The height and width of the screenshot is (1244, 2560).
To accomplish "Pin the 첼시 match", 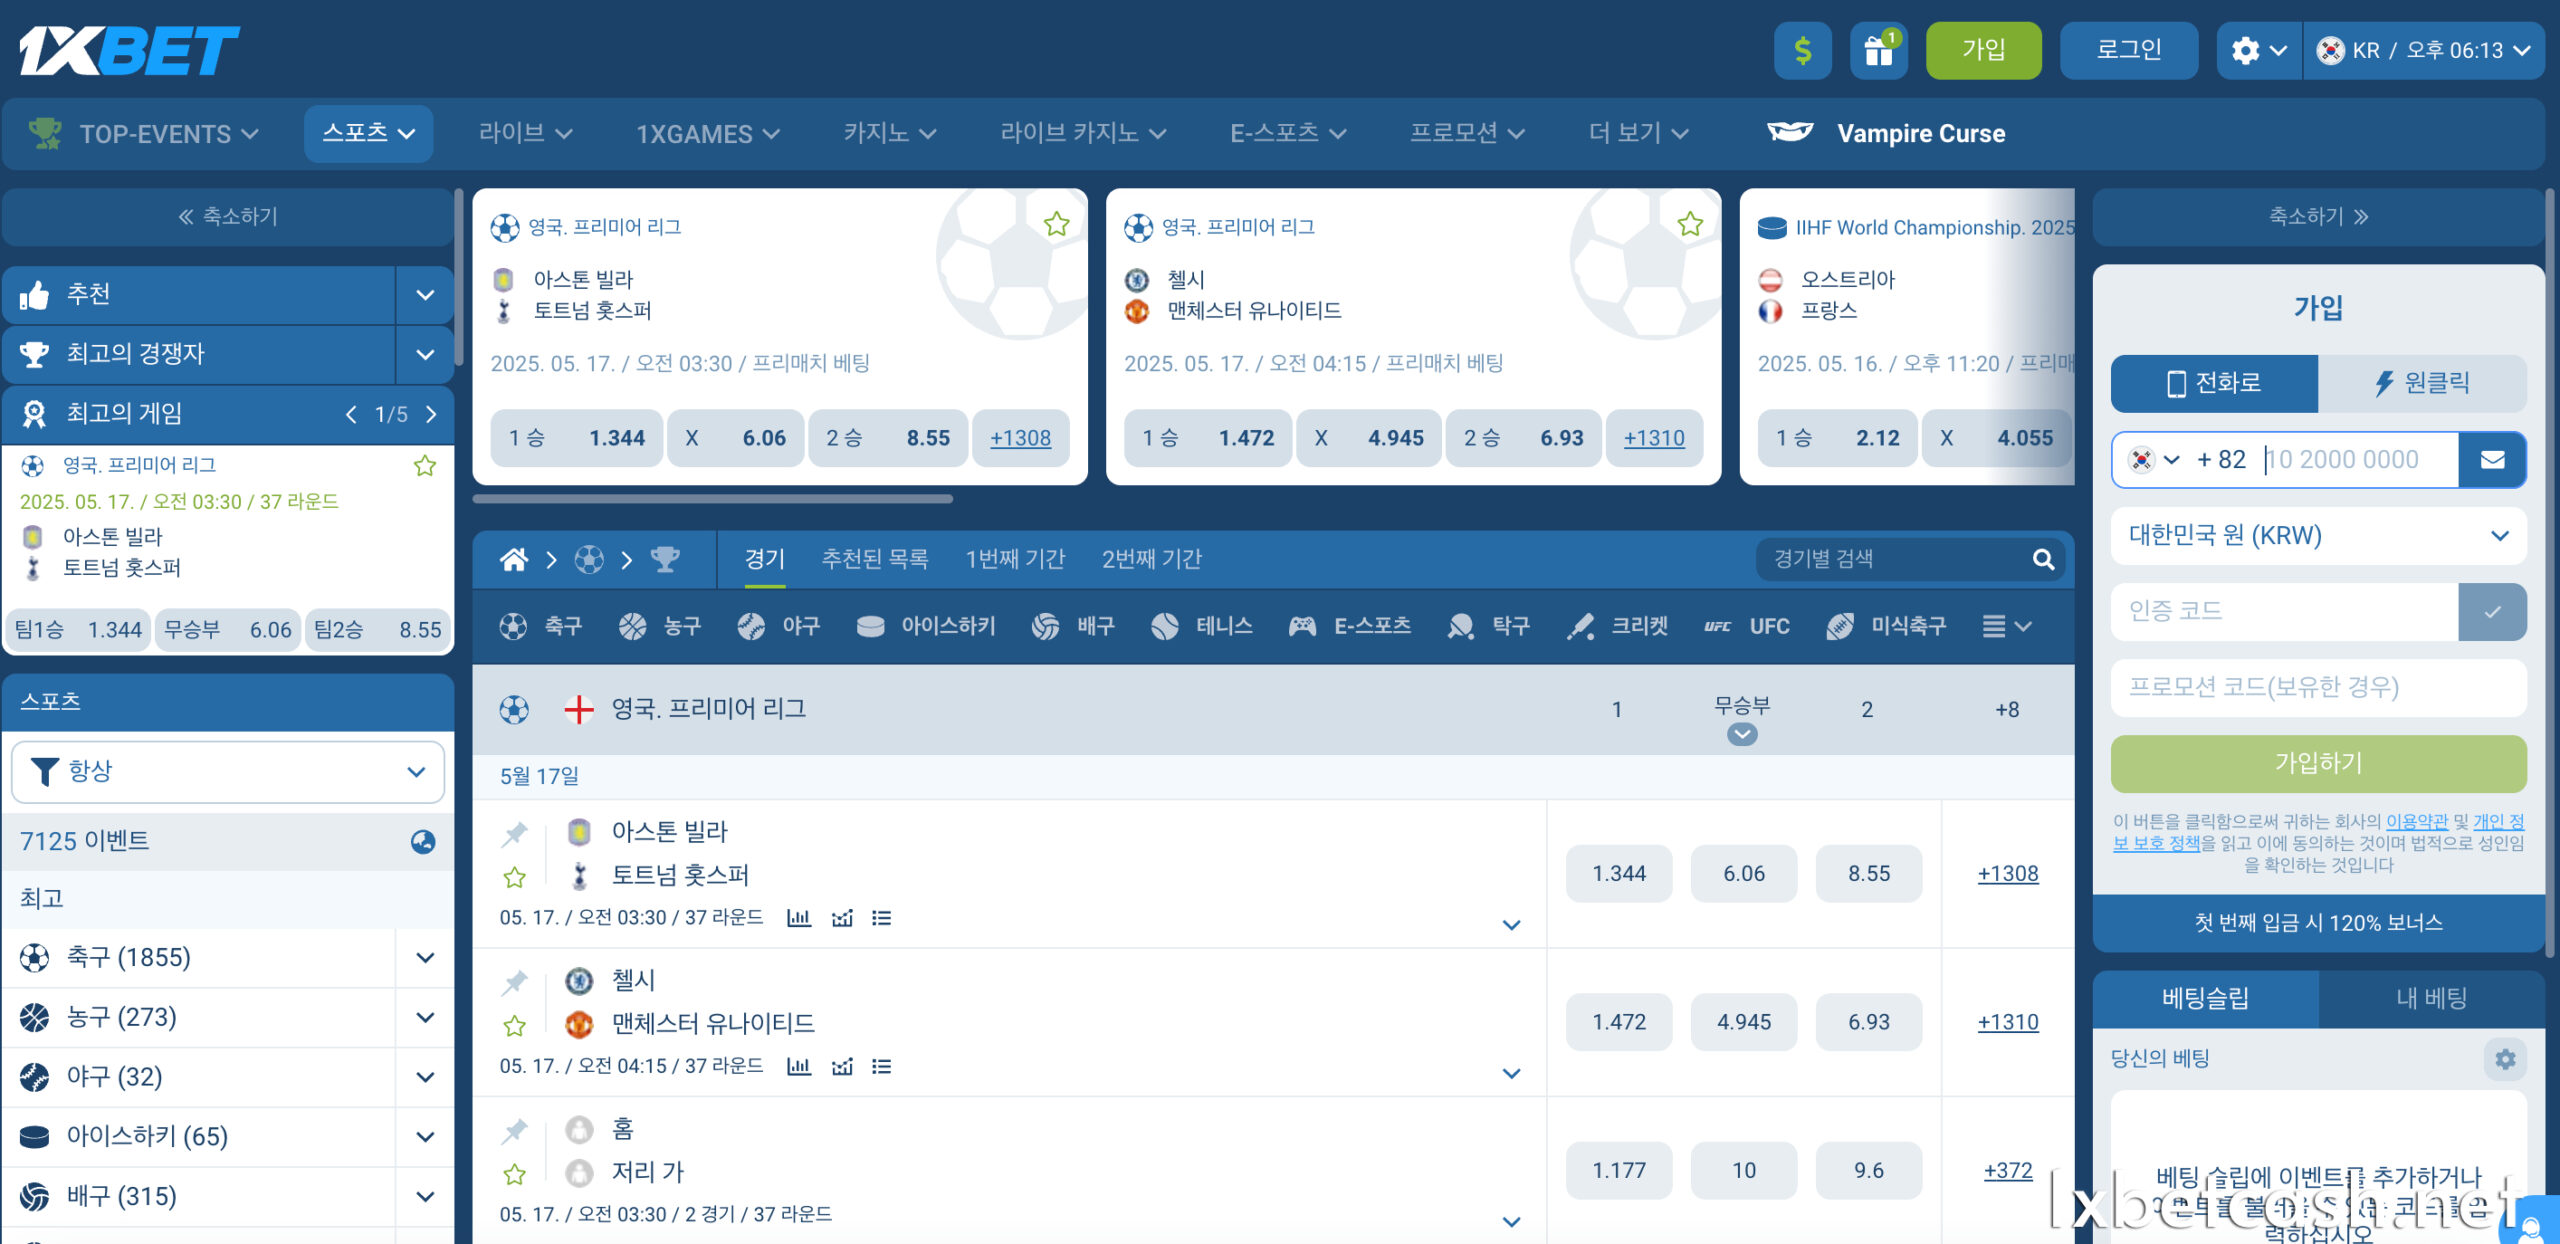I will pos(514,982).
